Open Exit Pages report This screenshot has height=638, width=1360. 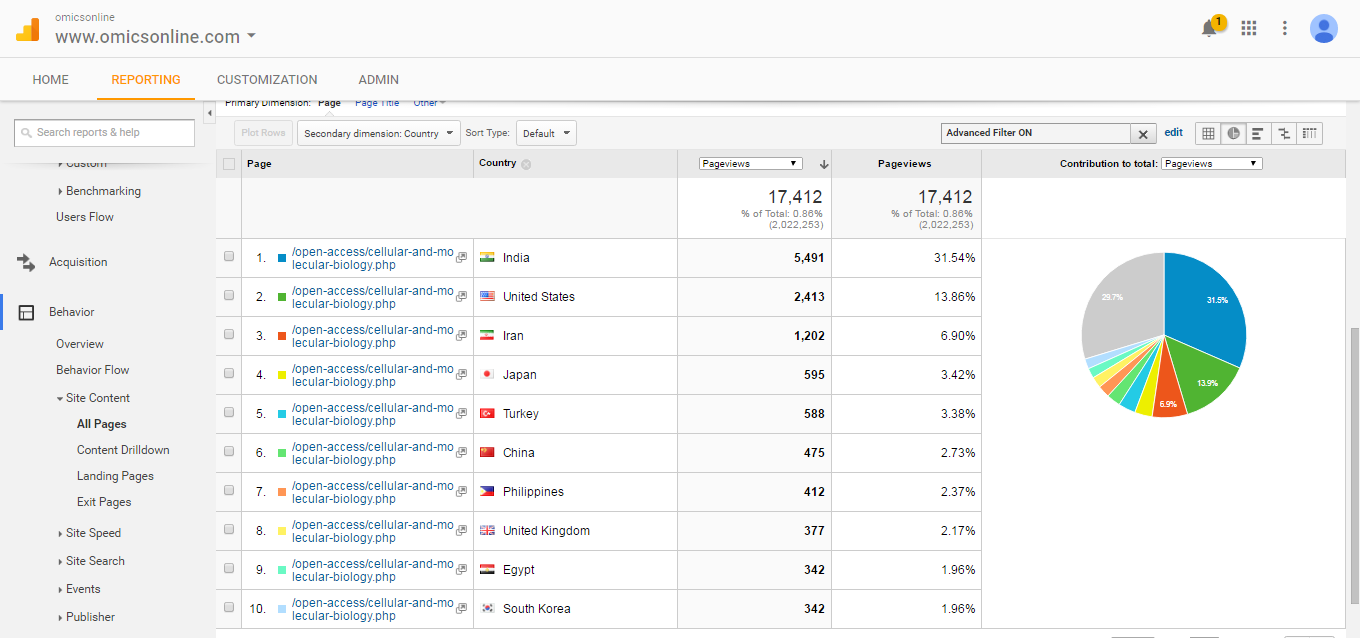pyautogui.click(x=104, y=502)
